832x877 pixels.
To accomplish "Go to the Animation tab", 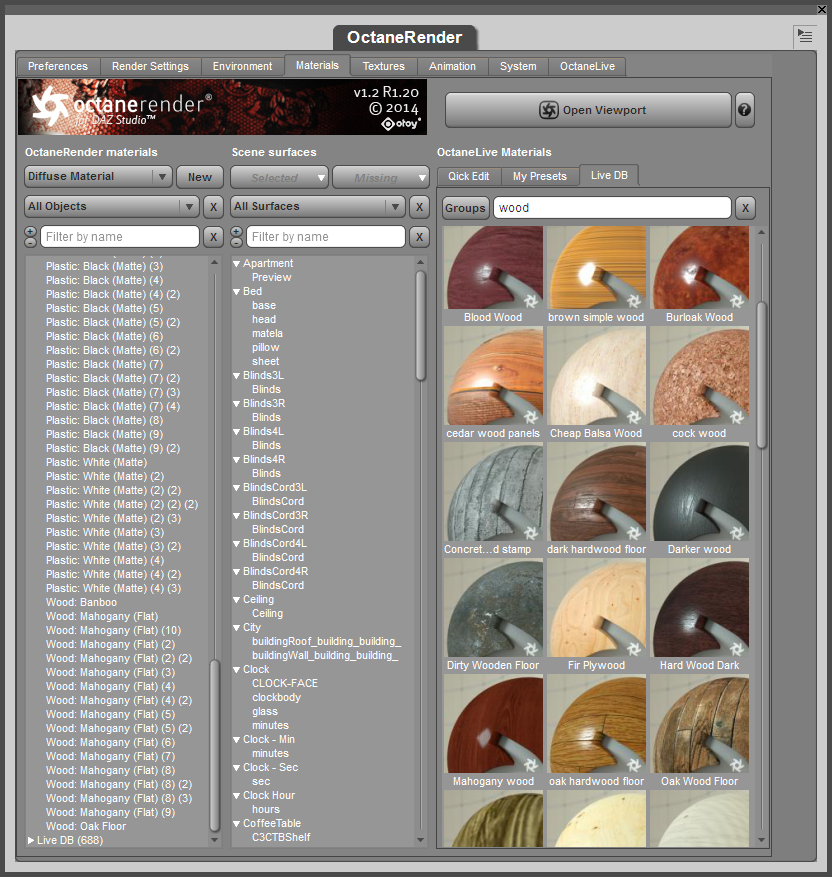I will pos(452,66).
